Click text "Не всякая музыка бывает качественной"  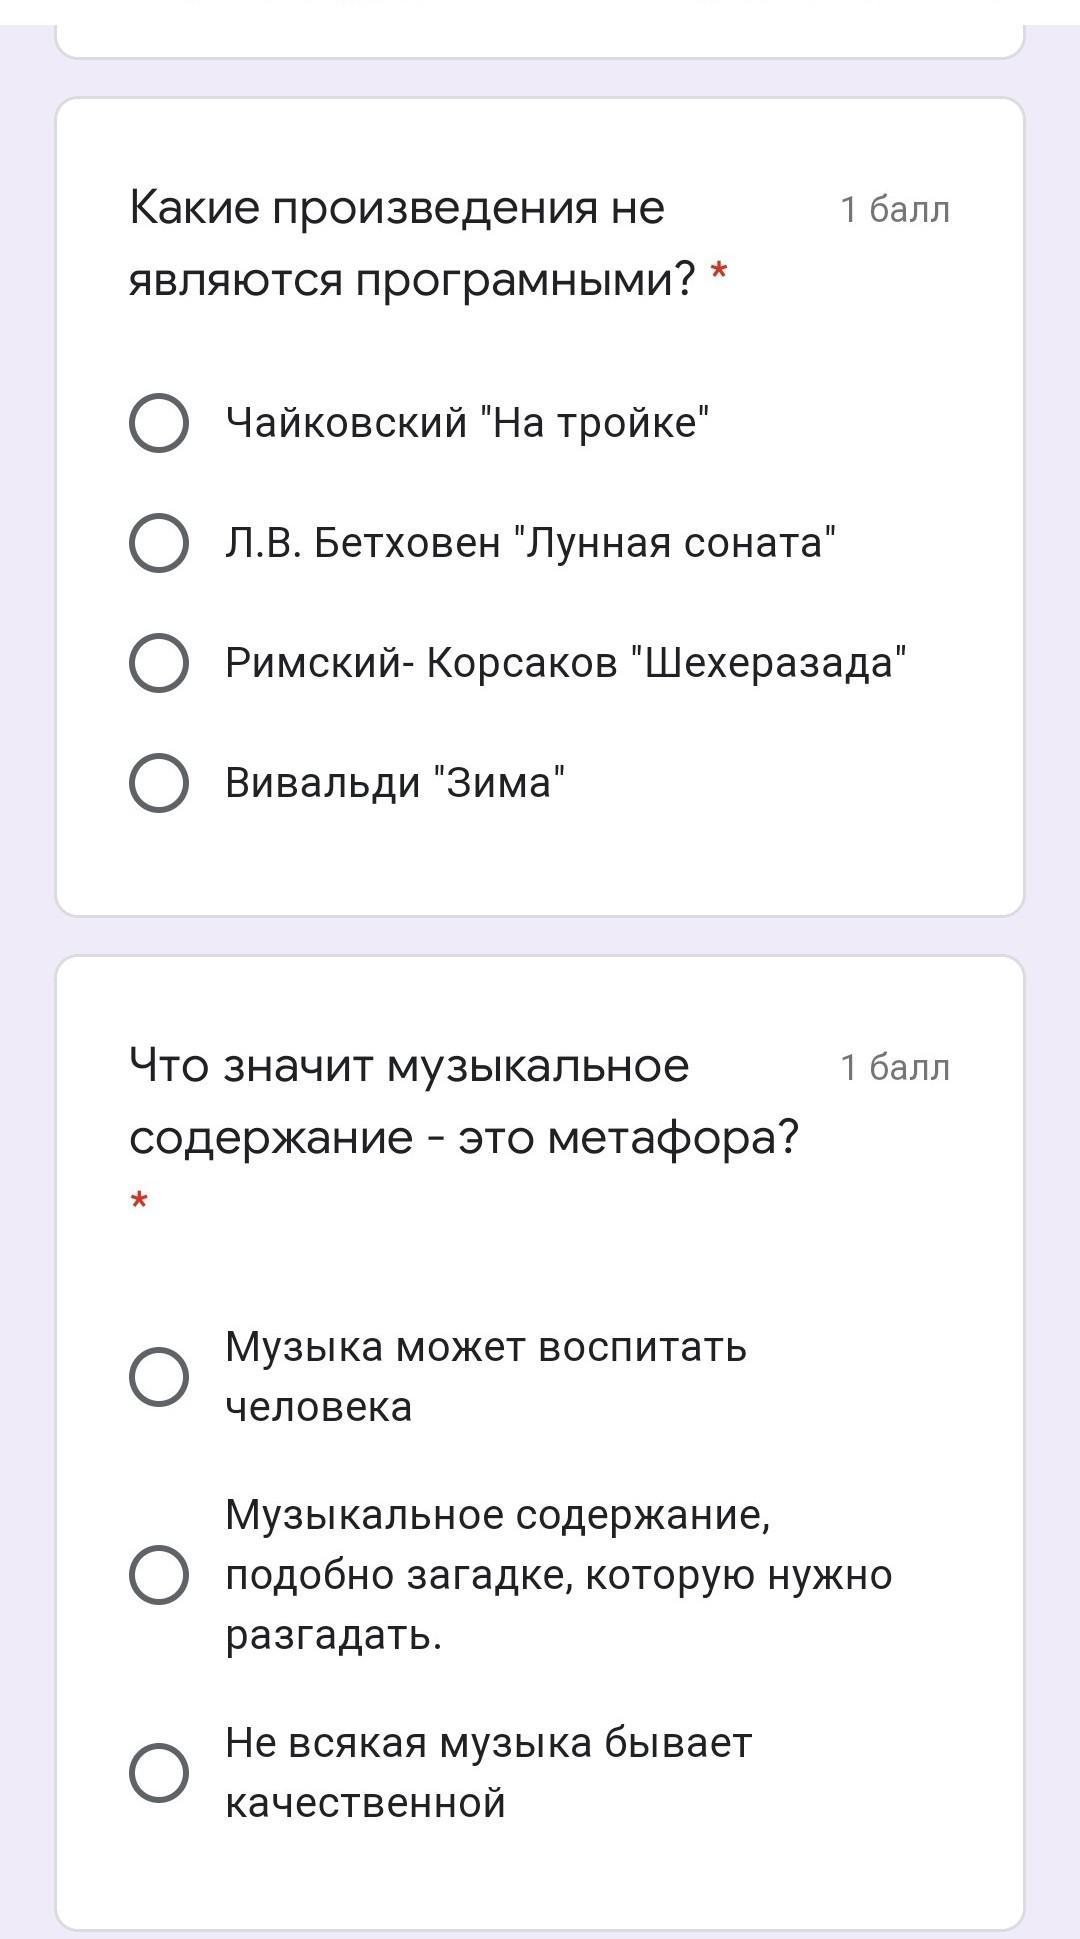[487, 1772]
